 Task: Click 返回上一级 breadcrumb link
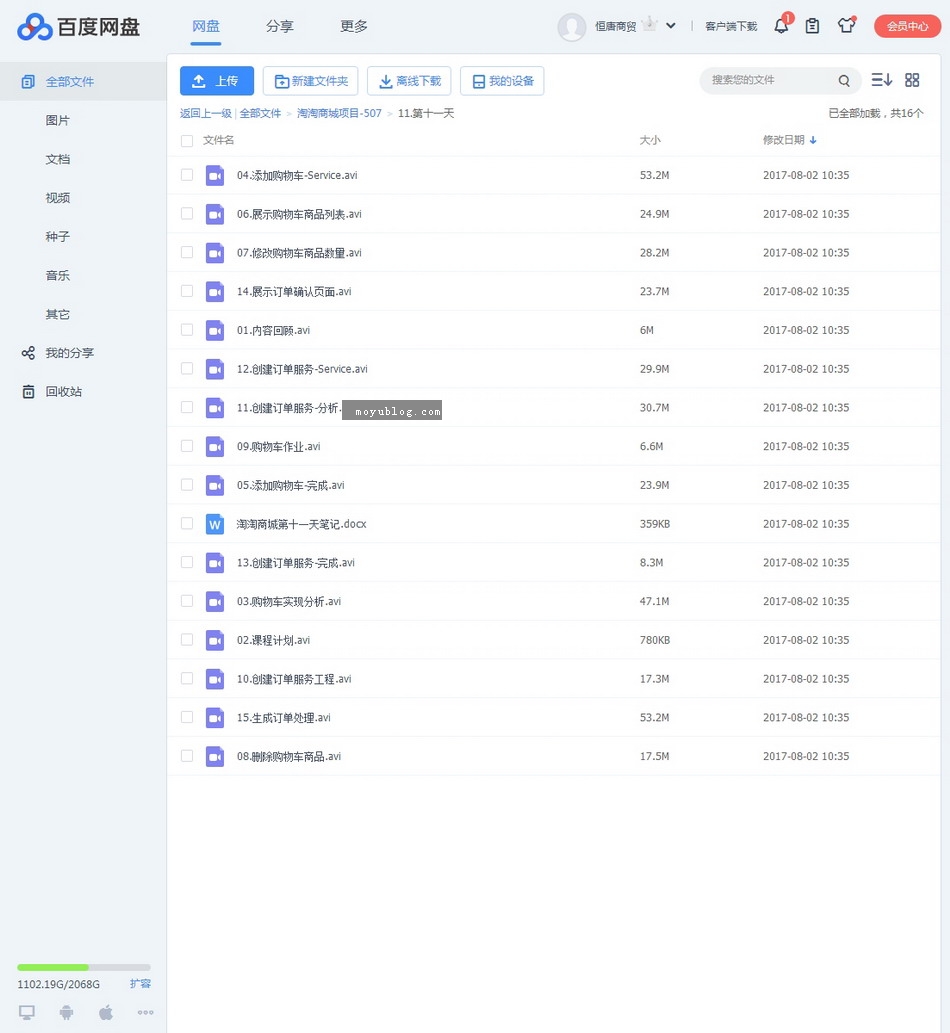[206, 113]
